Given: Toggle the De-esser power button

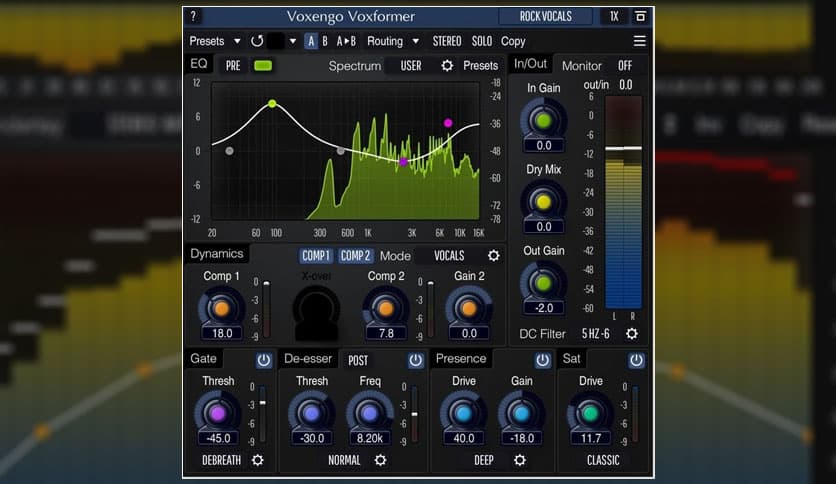Looking at the screenshot, I should 416,360.
